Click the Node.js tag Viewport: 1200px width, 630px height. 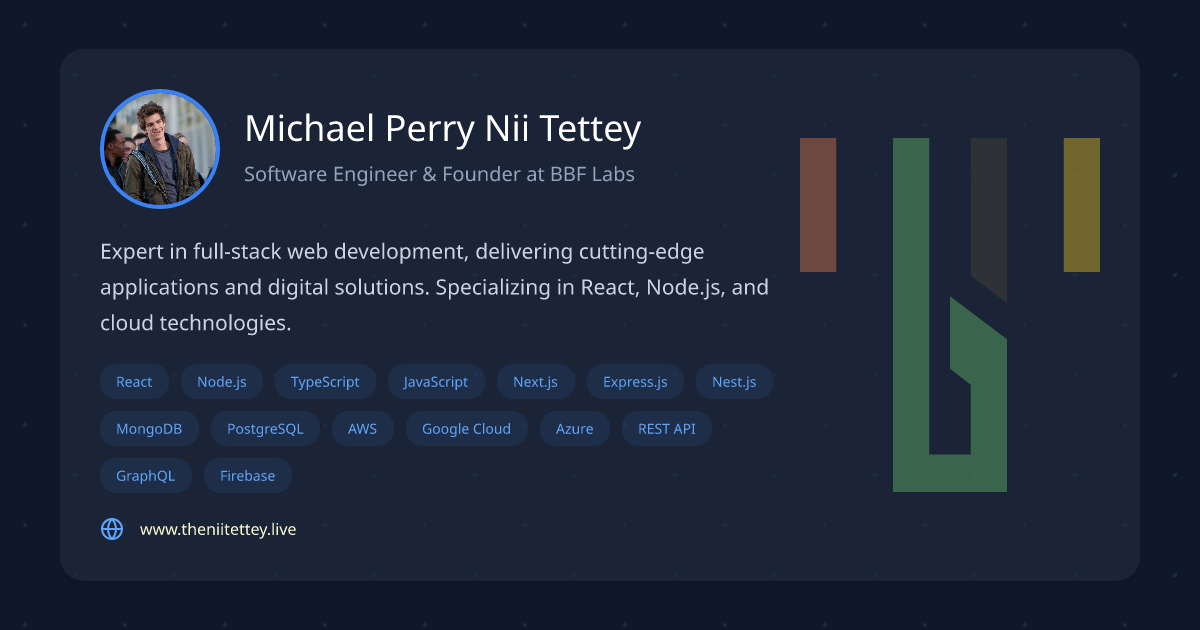coord(221,382)
